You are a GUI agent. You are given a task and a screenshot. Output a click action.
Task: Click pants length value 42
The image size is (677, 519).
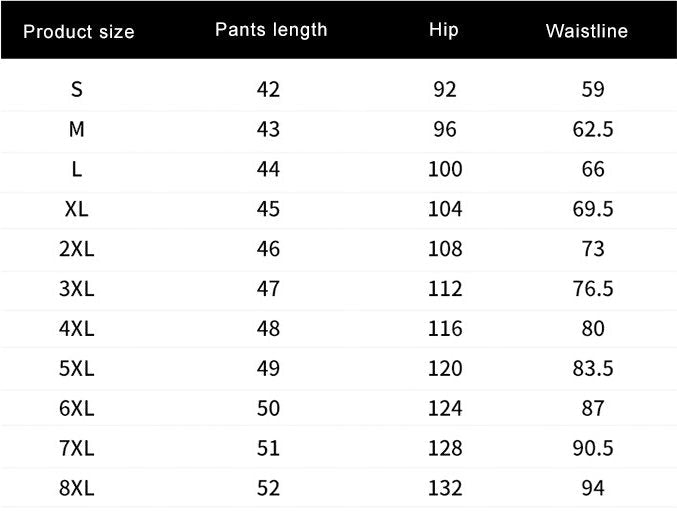268,89
